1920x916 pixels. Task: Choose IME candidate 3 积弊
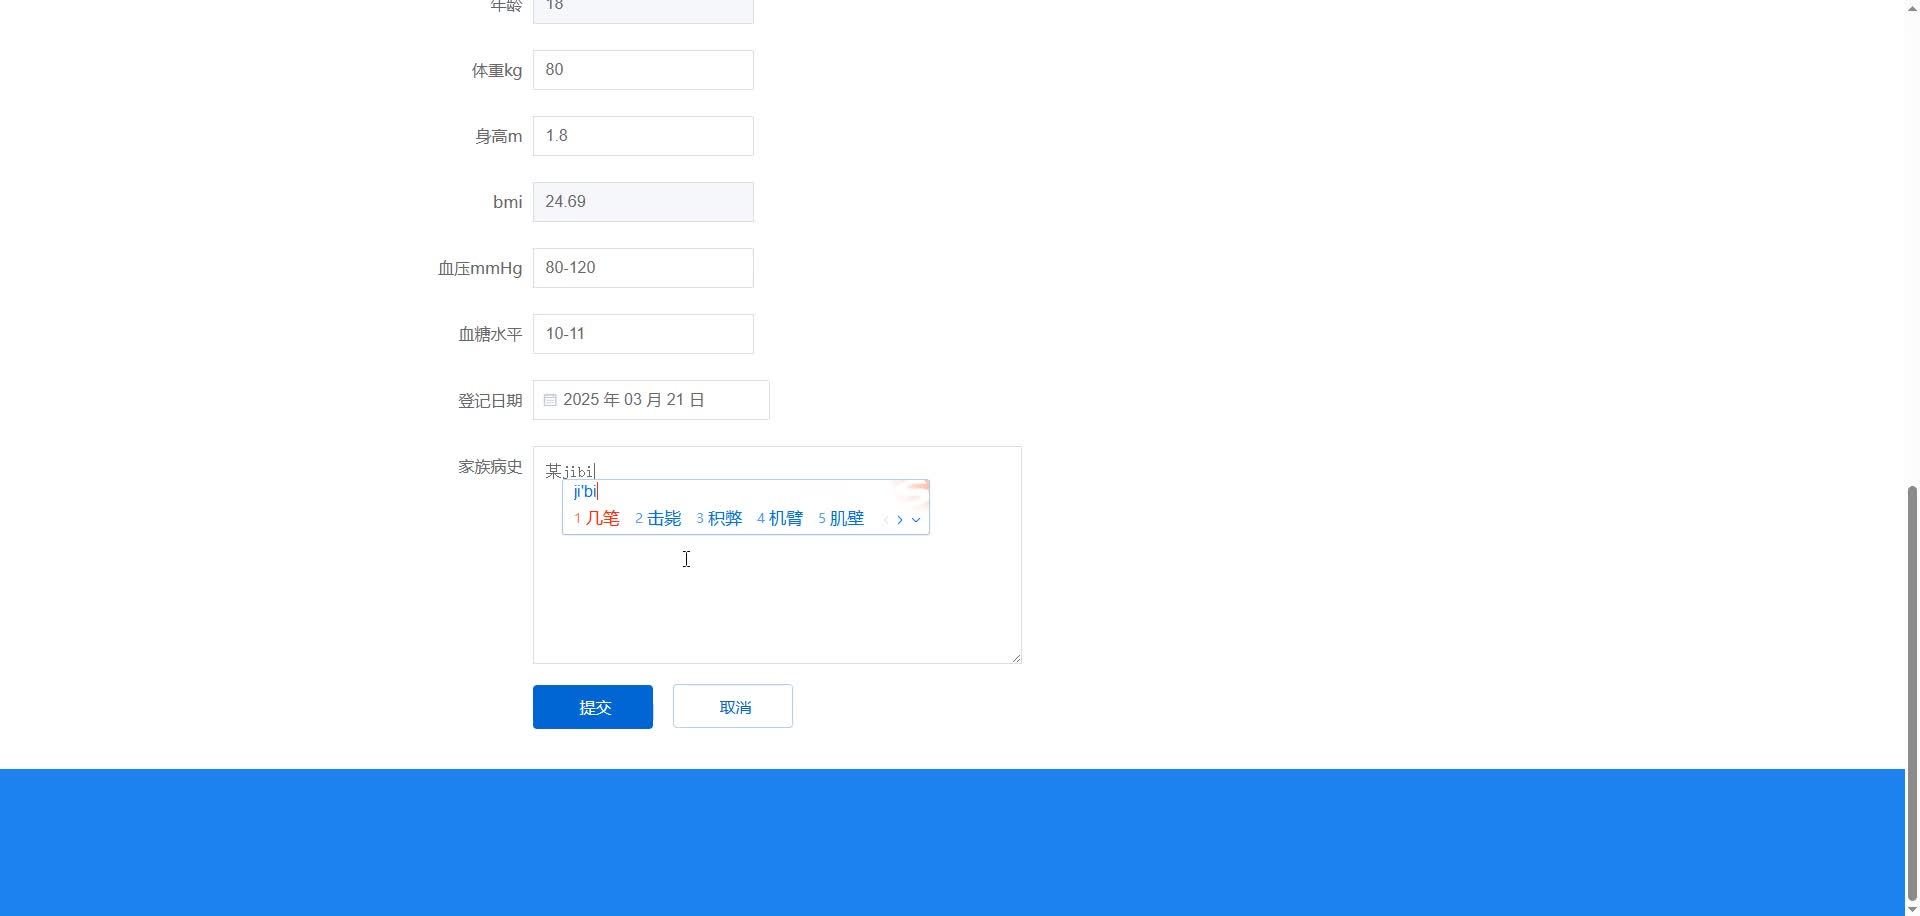(719, 518)
